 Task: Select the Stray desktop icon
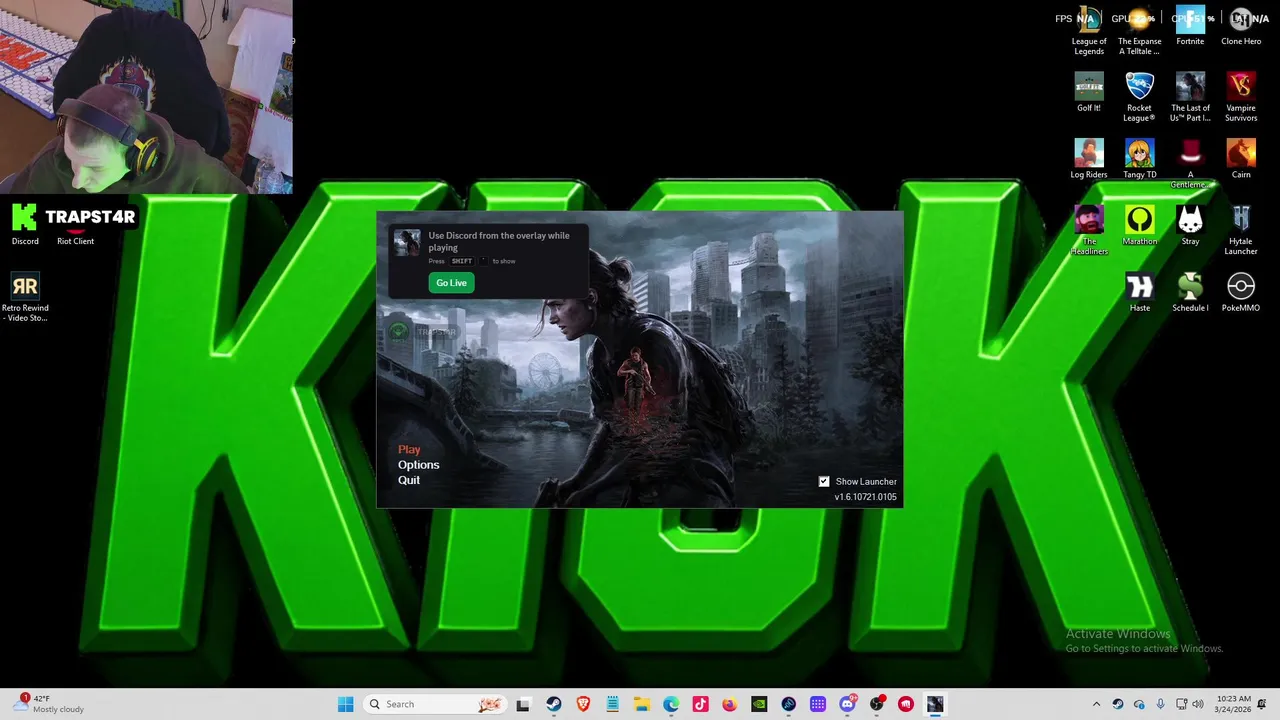1190,226
